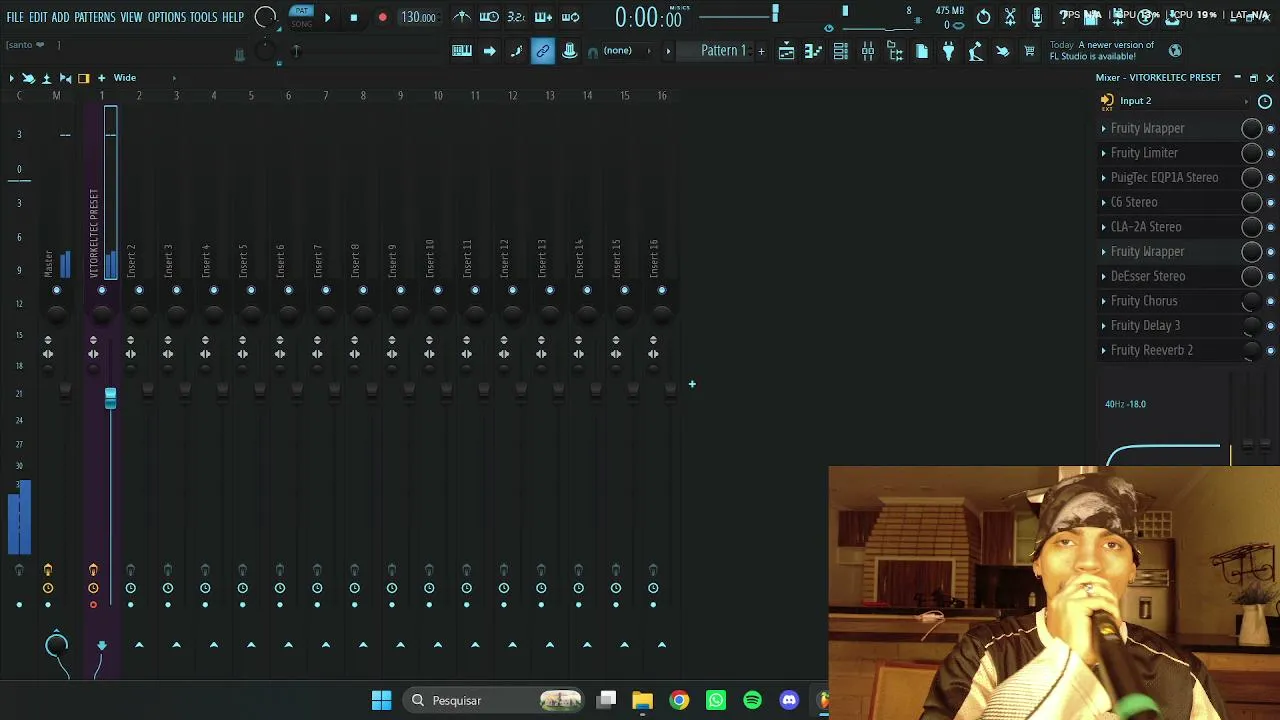Mute the Insert 5 mixer track
The width and height of the screenshot is (1280, 720).
251,290
